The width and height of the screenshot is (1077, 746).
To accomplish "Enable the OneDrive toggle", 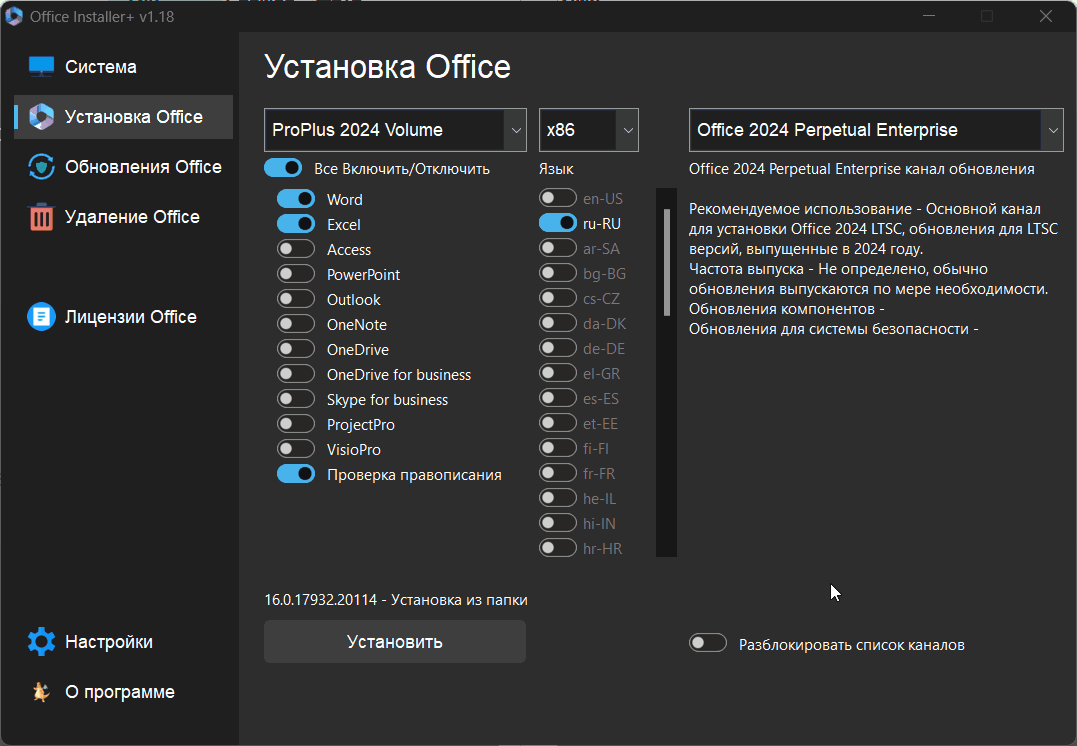I will (296, 349).
